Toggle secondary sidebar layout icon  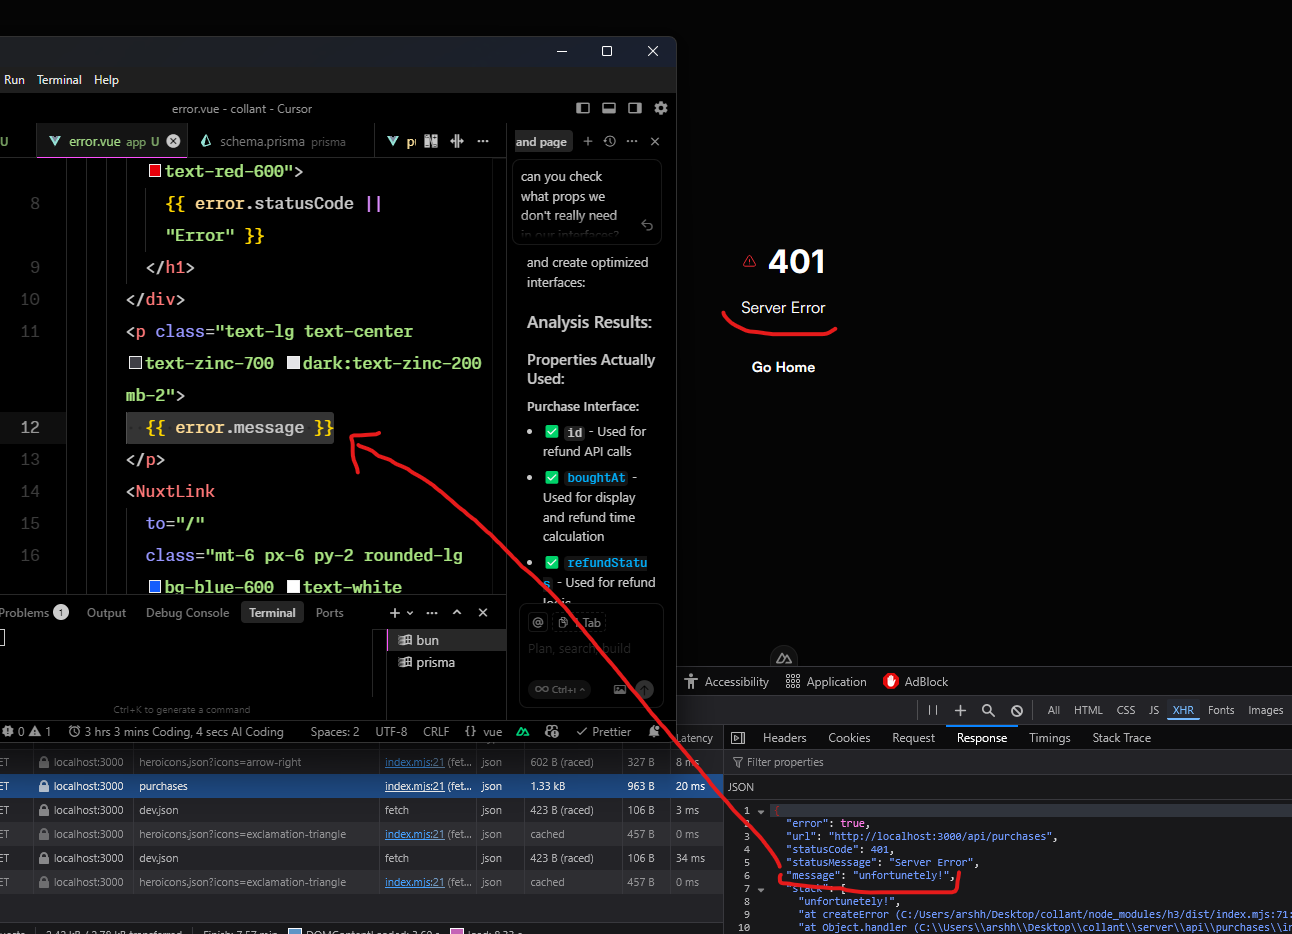point(635,108)
